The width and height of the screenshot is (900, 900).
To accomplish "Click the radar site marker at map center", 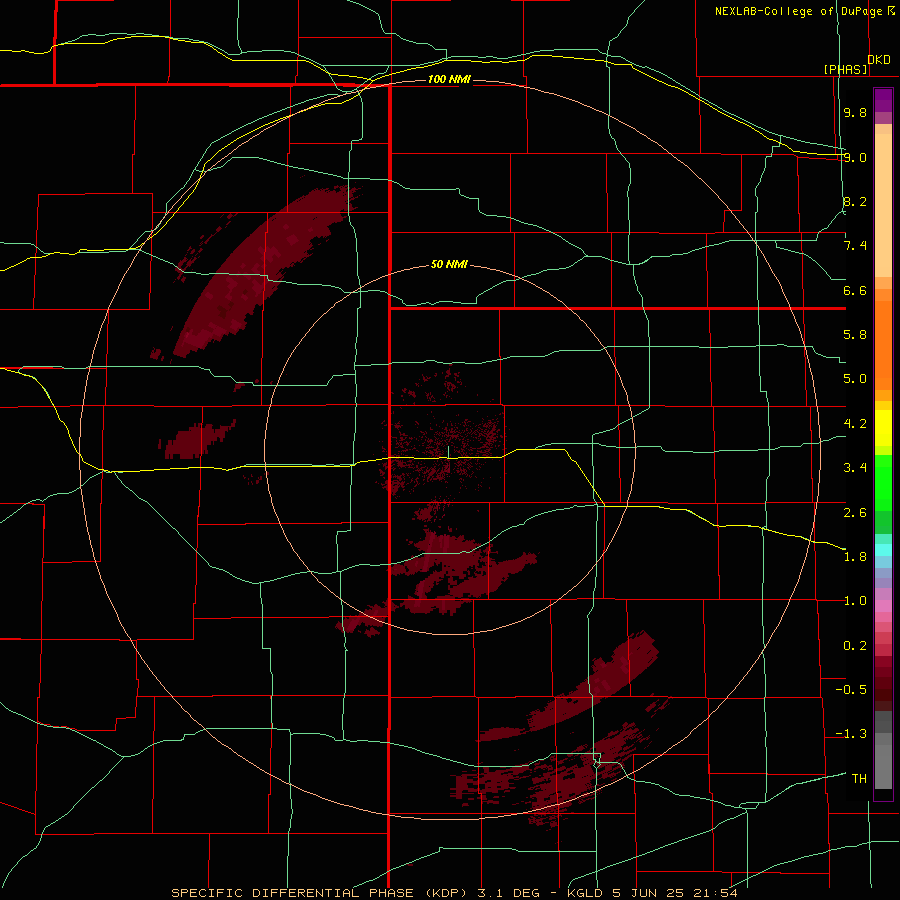I will 448,452.
